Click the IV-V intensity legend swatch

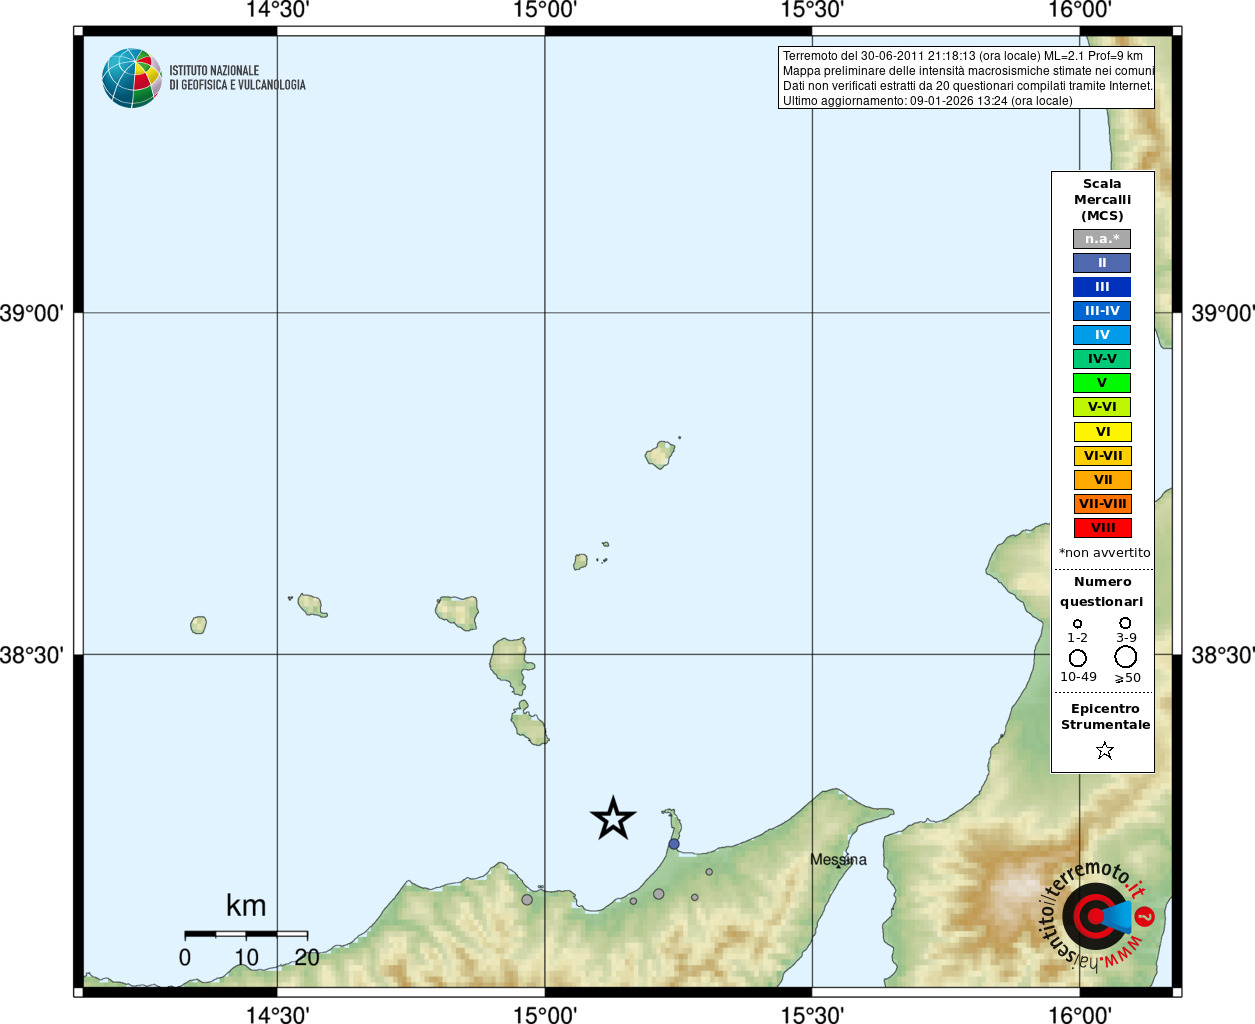tap(1102, 359)
